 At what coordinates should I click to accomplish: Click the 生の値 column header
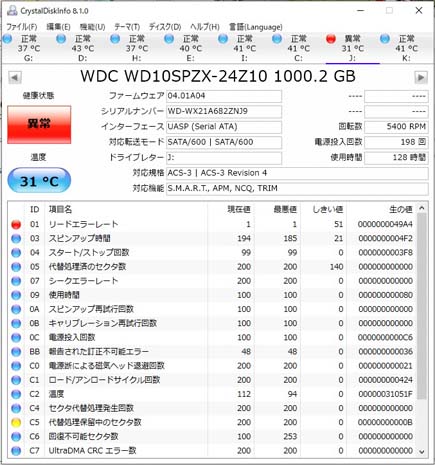[401, 209]
